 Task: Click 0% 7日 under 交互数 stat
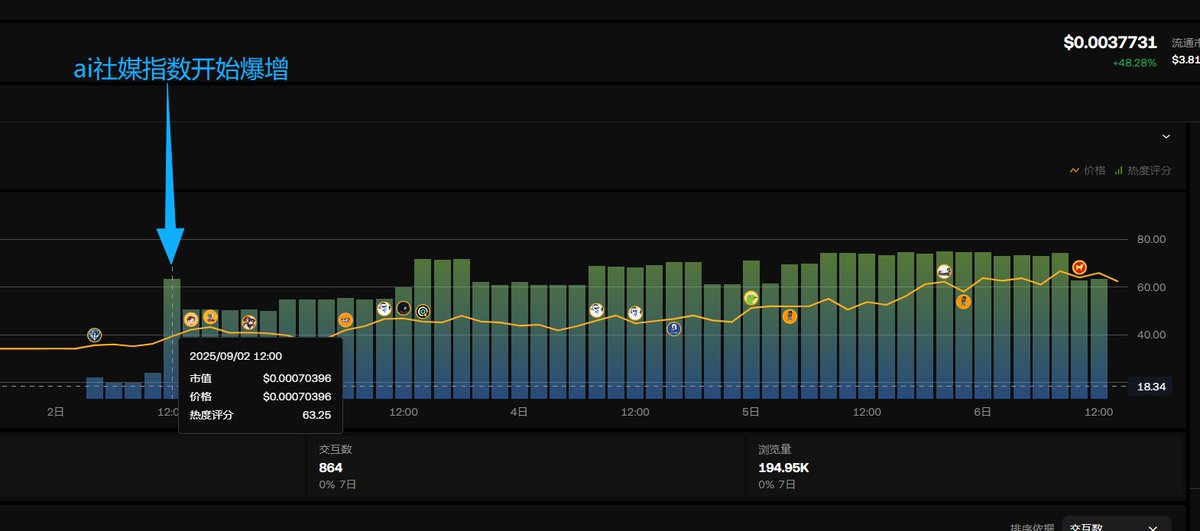338,485
